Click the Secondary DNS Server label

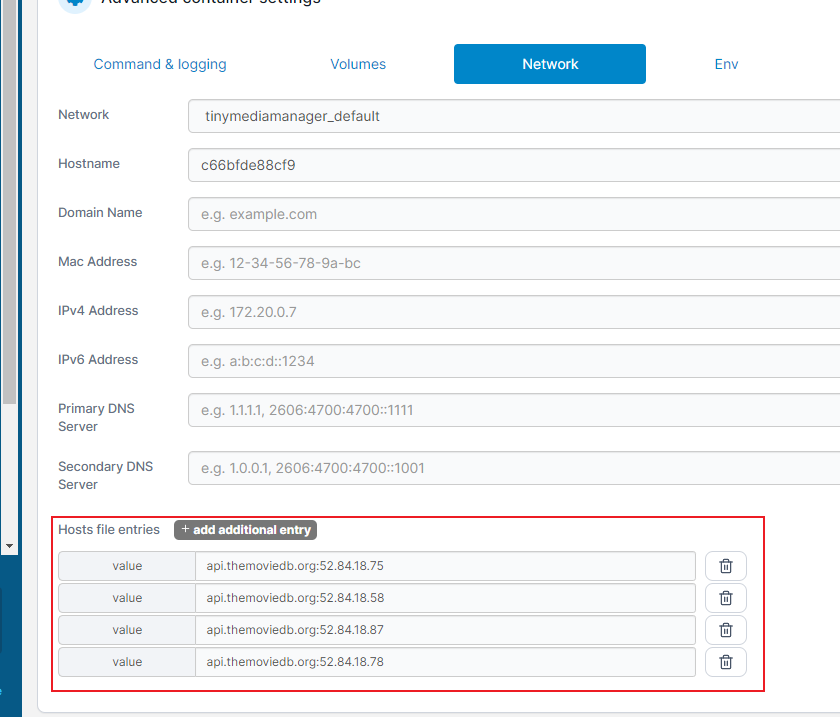(106, 475)
